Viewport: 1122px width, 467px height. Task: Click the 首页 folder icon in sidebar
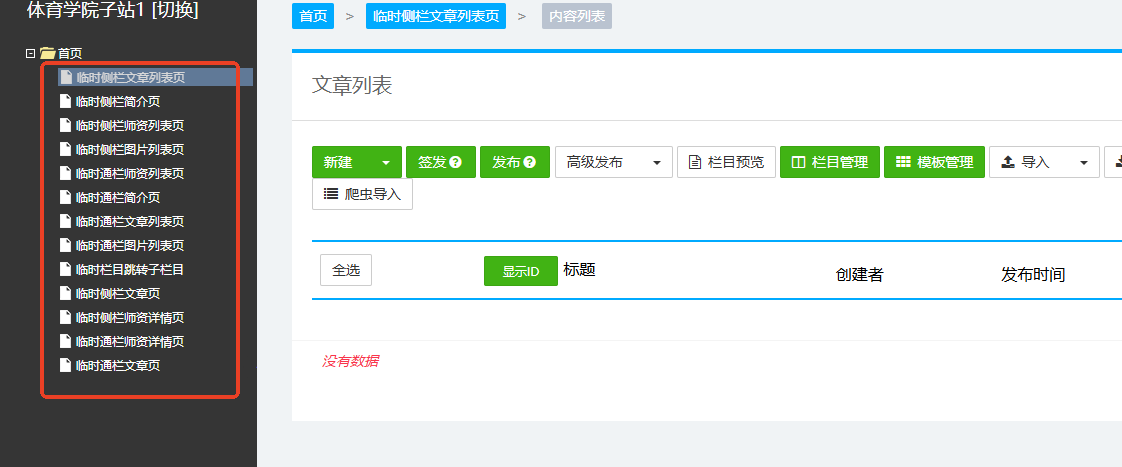tap(47, 53)
